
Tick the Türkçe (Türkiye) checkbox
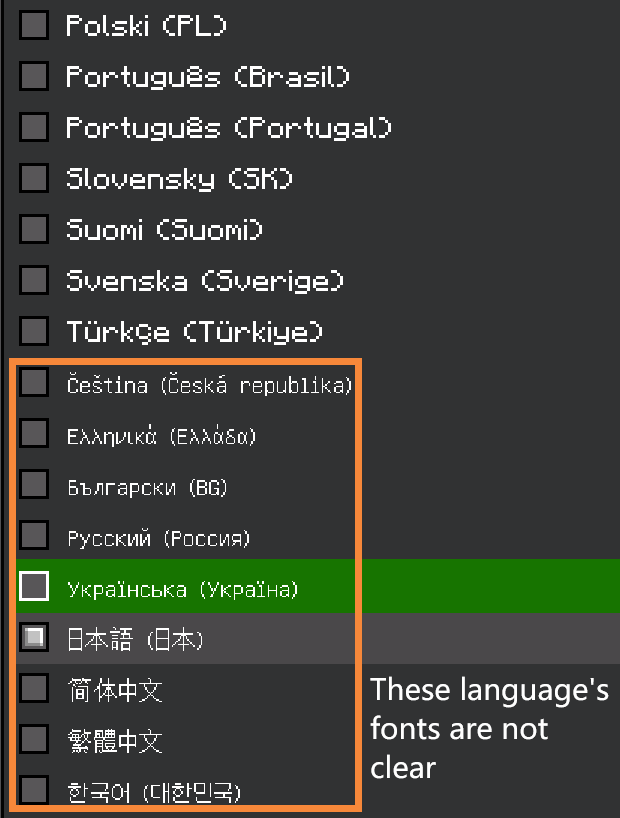34,331
